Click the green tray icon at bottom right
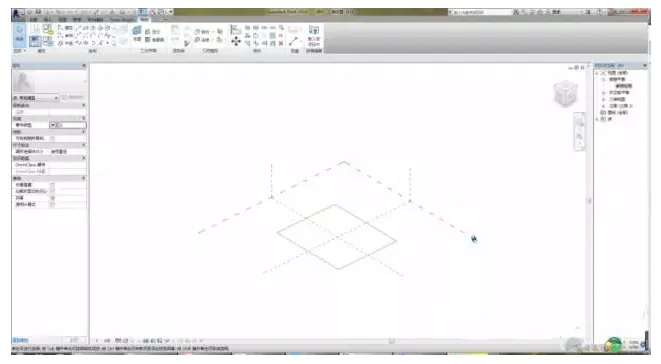Viewport: 661px width, 364px height. pyautogui.click(x=613, y=344)
